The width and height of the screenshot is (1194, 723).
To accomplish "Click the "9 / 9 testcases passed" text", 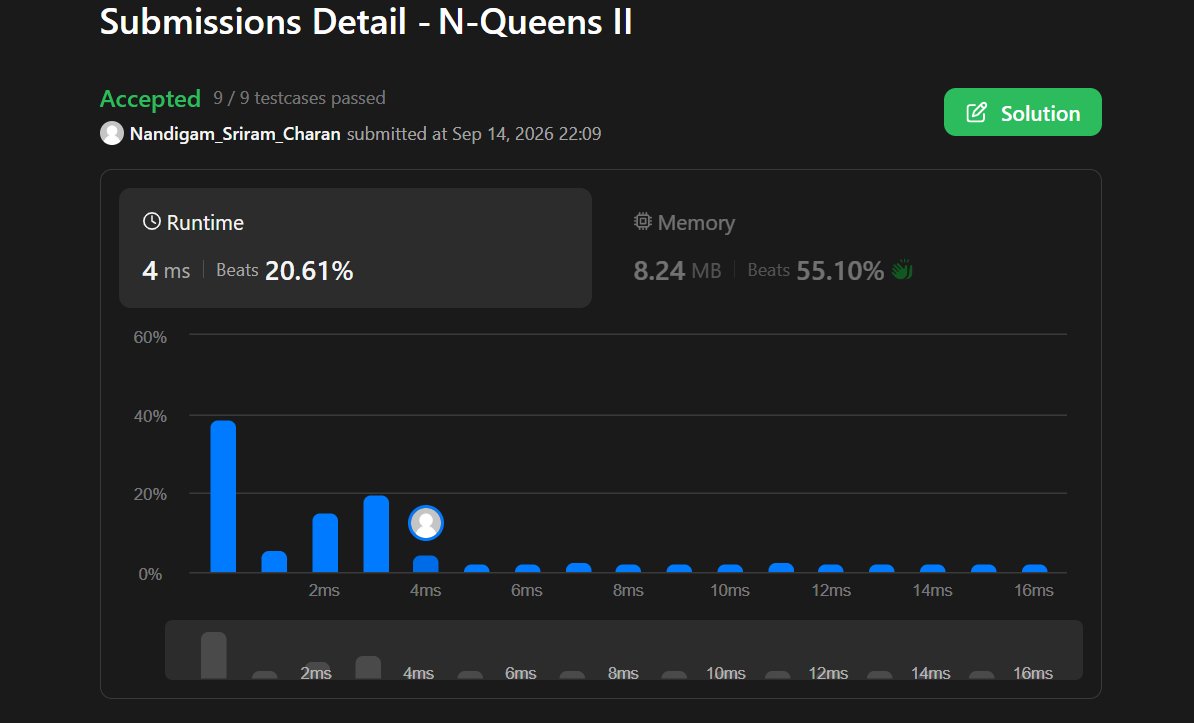I will click(299, 98).
